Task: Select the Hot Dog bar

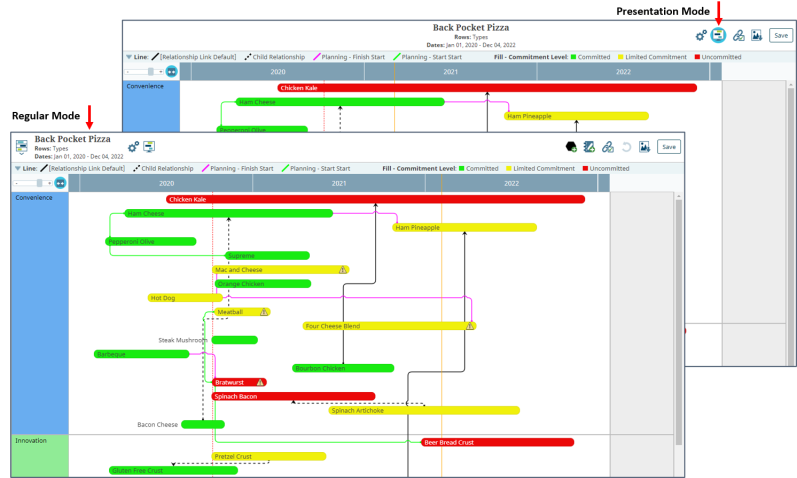Action: point(185,298)
